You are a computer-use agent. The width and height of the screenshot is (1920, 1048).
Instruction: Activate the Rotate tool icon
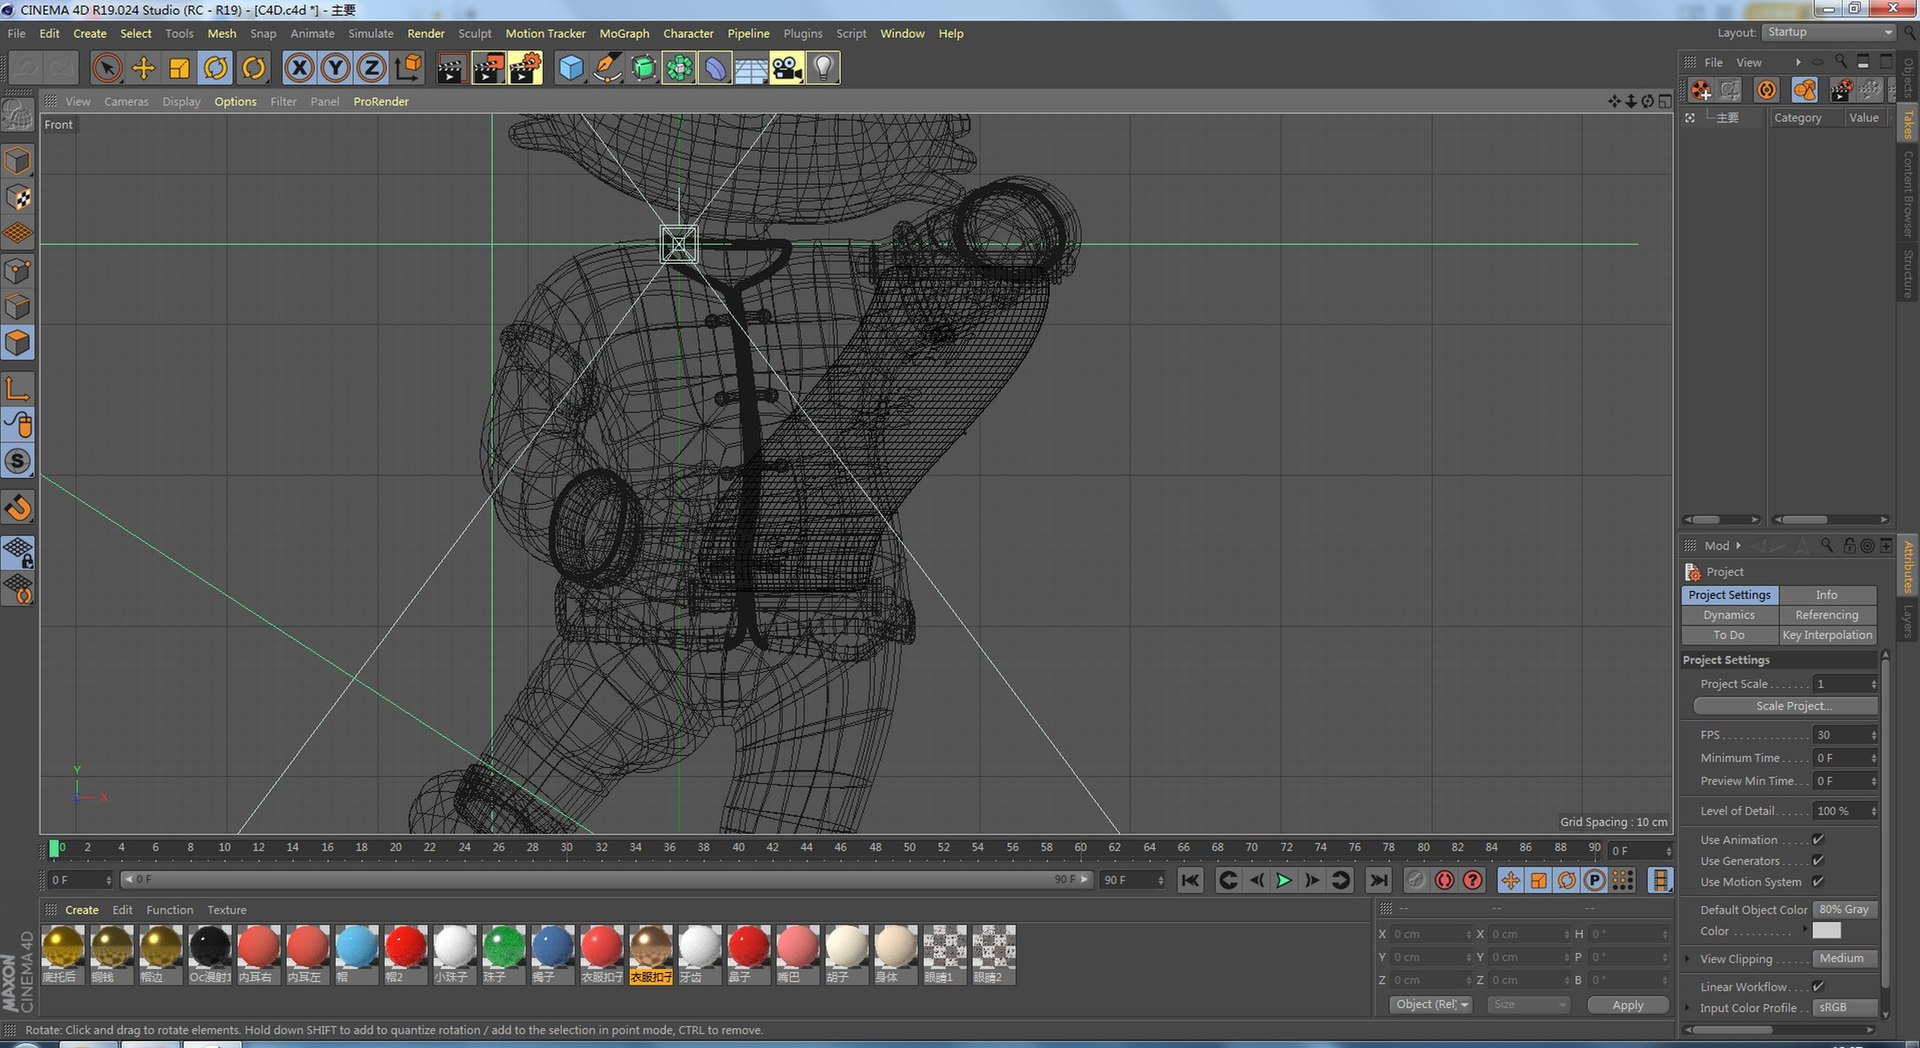[x=216, y=68]
